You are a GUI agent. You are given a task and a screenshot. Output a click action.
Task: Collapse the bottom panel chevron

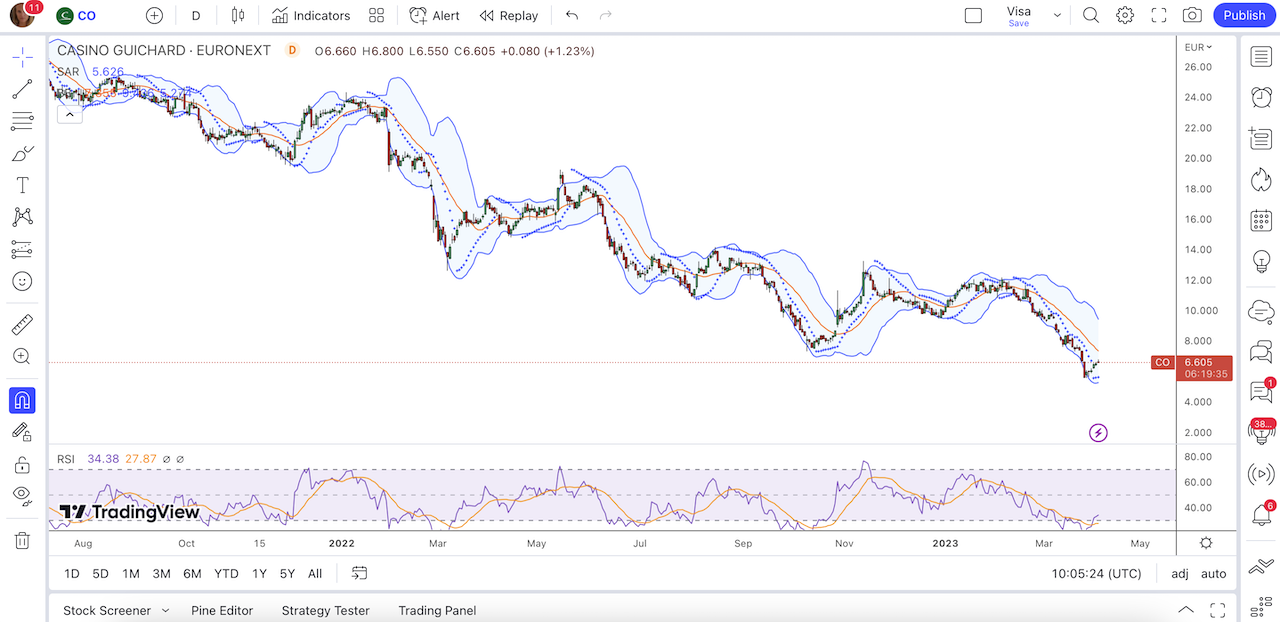click(1185, 610)
